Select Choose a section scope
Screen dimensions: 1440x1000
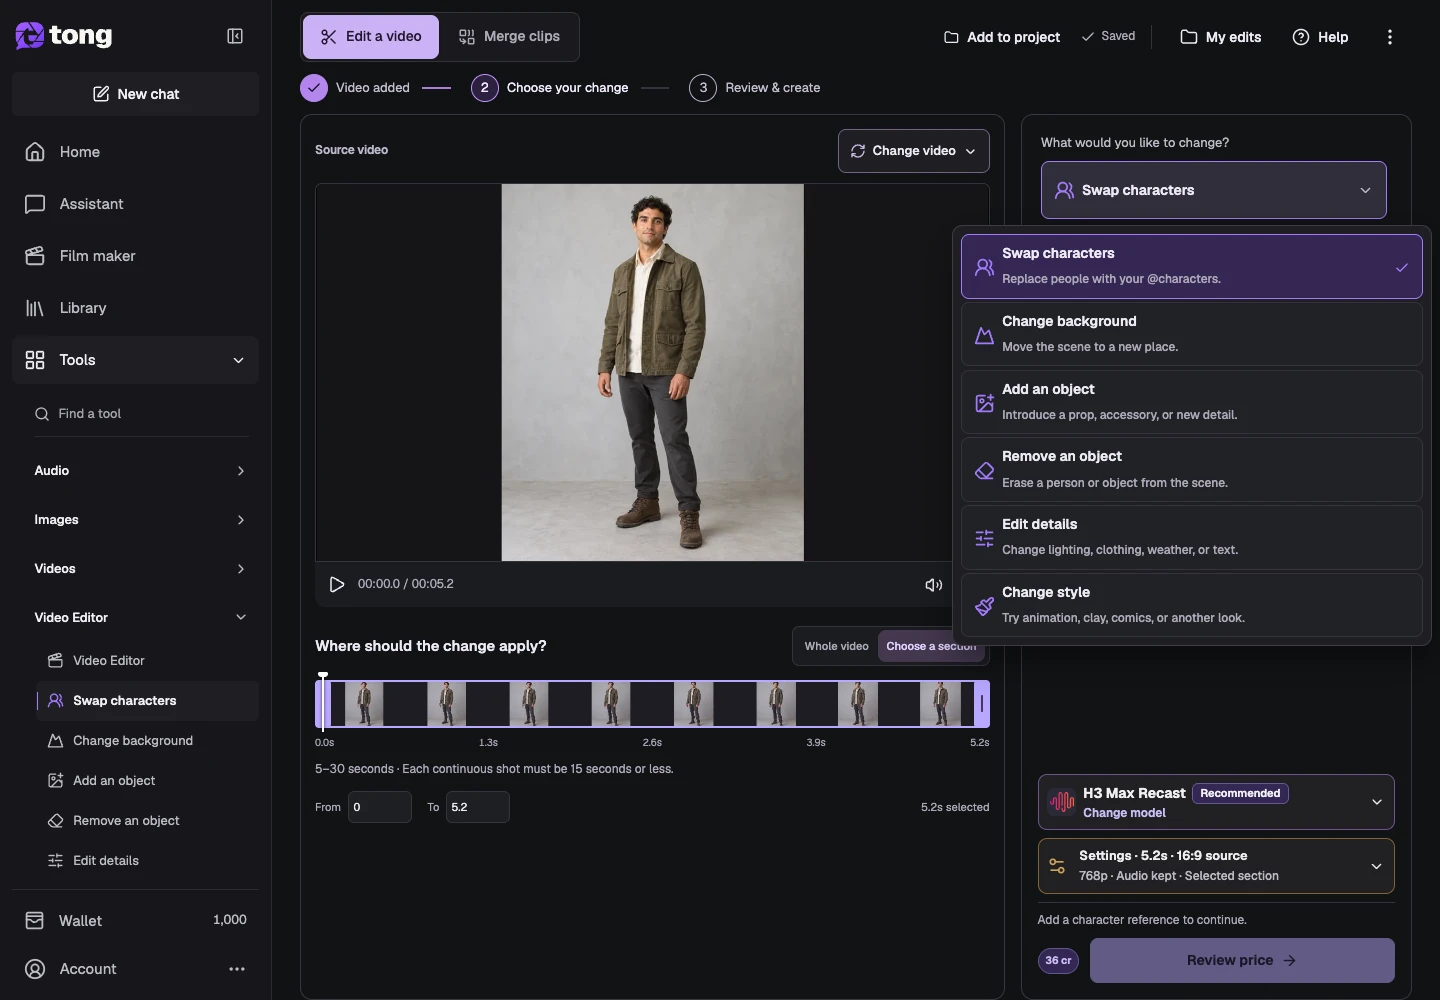pos(931,646)
